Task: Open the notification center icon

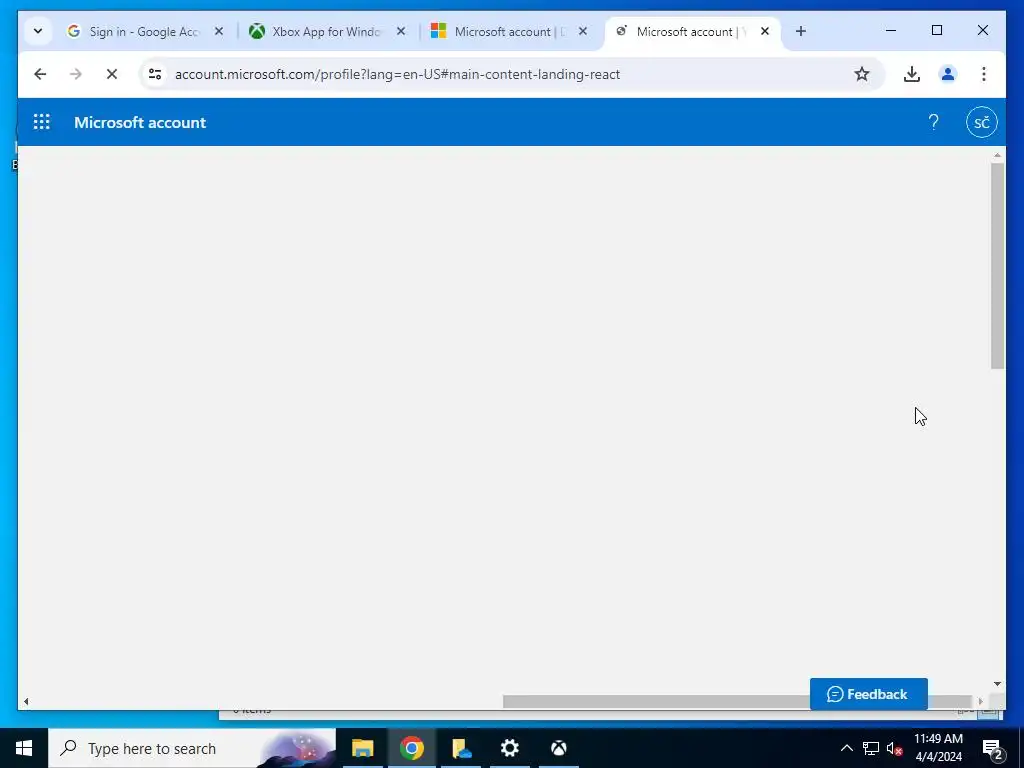Action: [992, 748]
